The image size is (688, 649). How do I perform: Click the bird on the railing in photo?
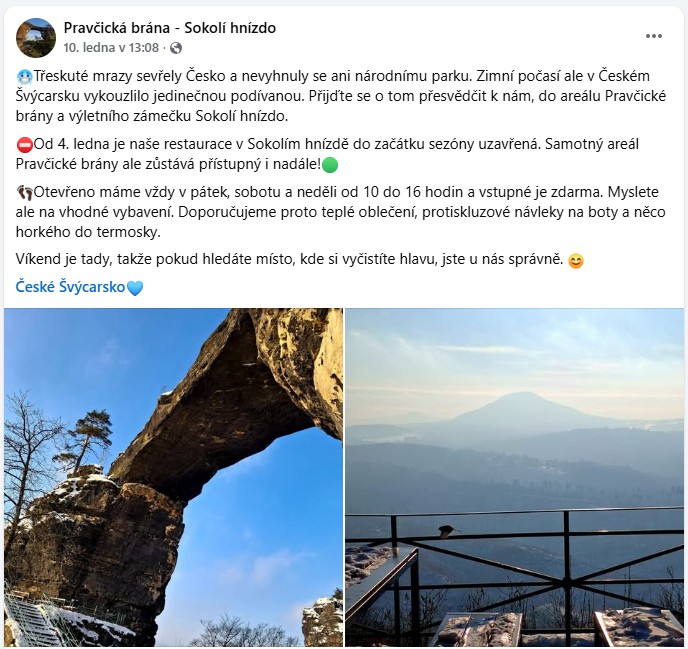coord(448,531)
